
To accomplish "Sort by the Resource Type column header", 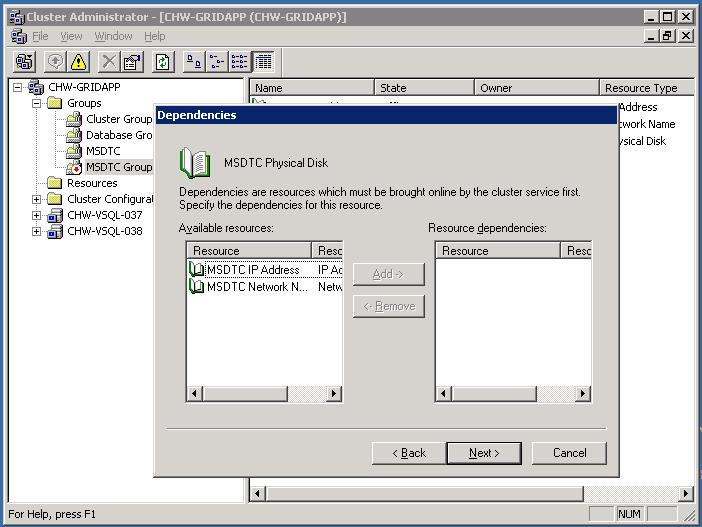I will tap(647, 88).
